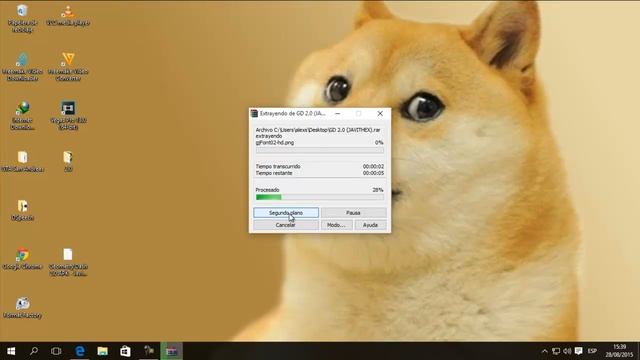Open the Windows Store taskbar icon
This screenshot has width=640, height=360.
[x=125, y=351]
